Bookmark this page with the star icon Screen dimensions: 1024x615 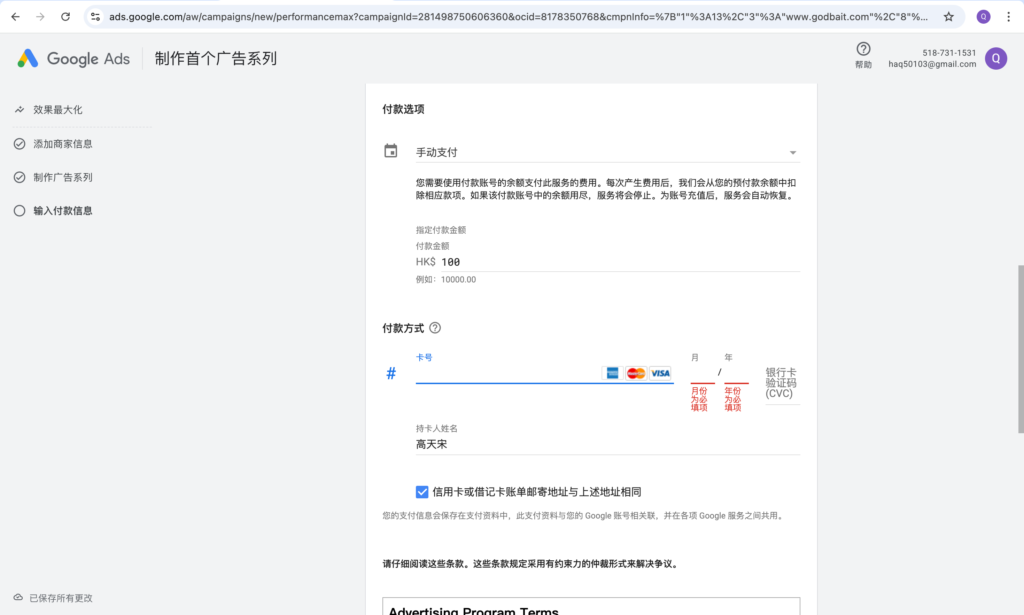pyautogui.click(x=948, y=17)
